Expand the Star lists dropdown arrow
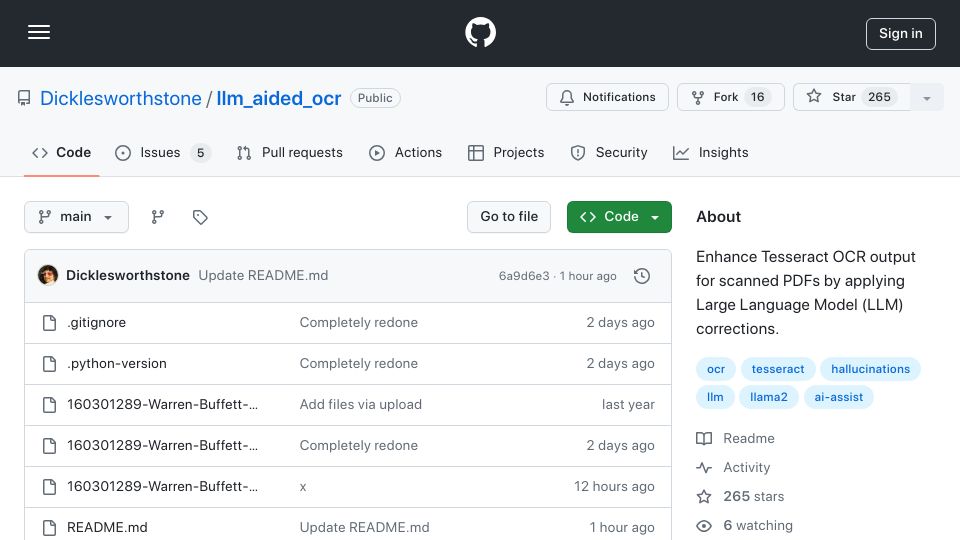This screenshot has height=540, width=960. click(926, 97)
